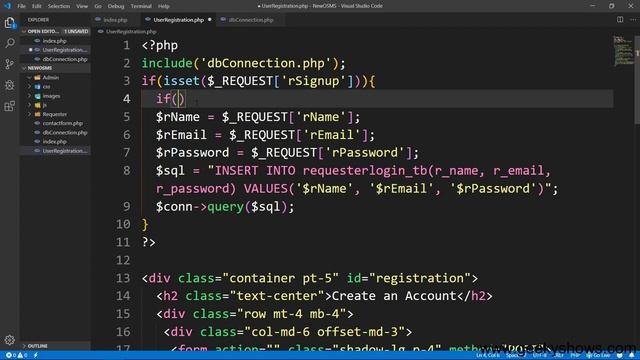Open the Debug menu

click(x=116, y=6)
